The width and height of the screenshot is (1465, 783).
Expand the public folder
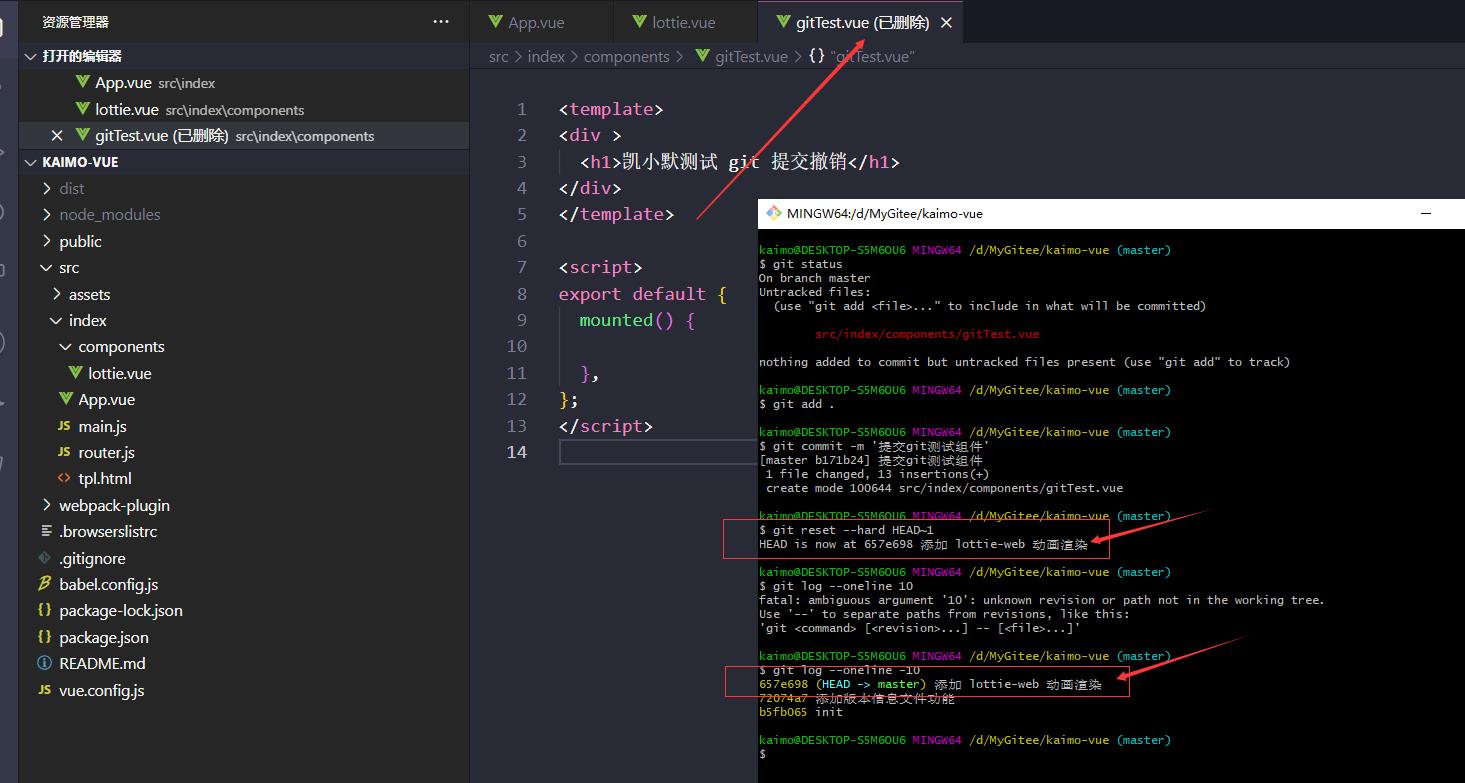tap(244, 241)
